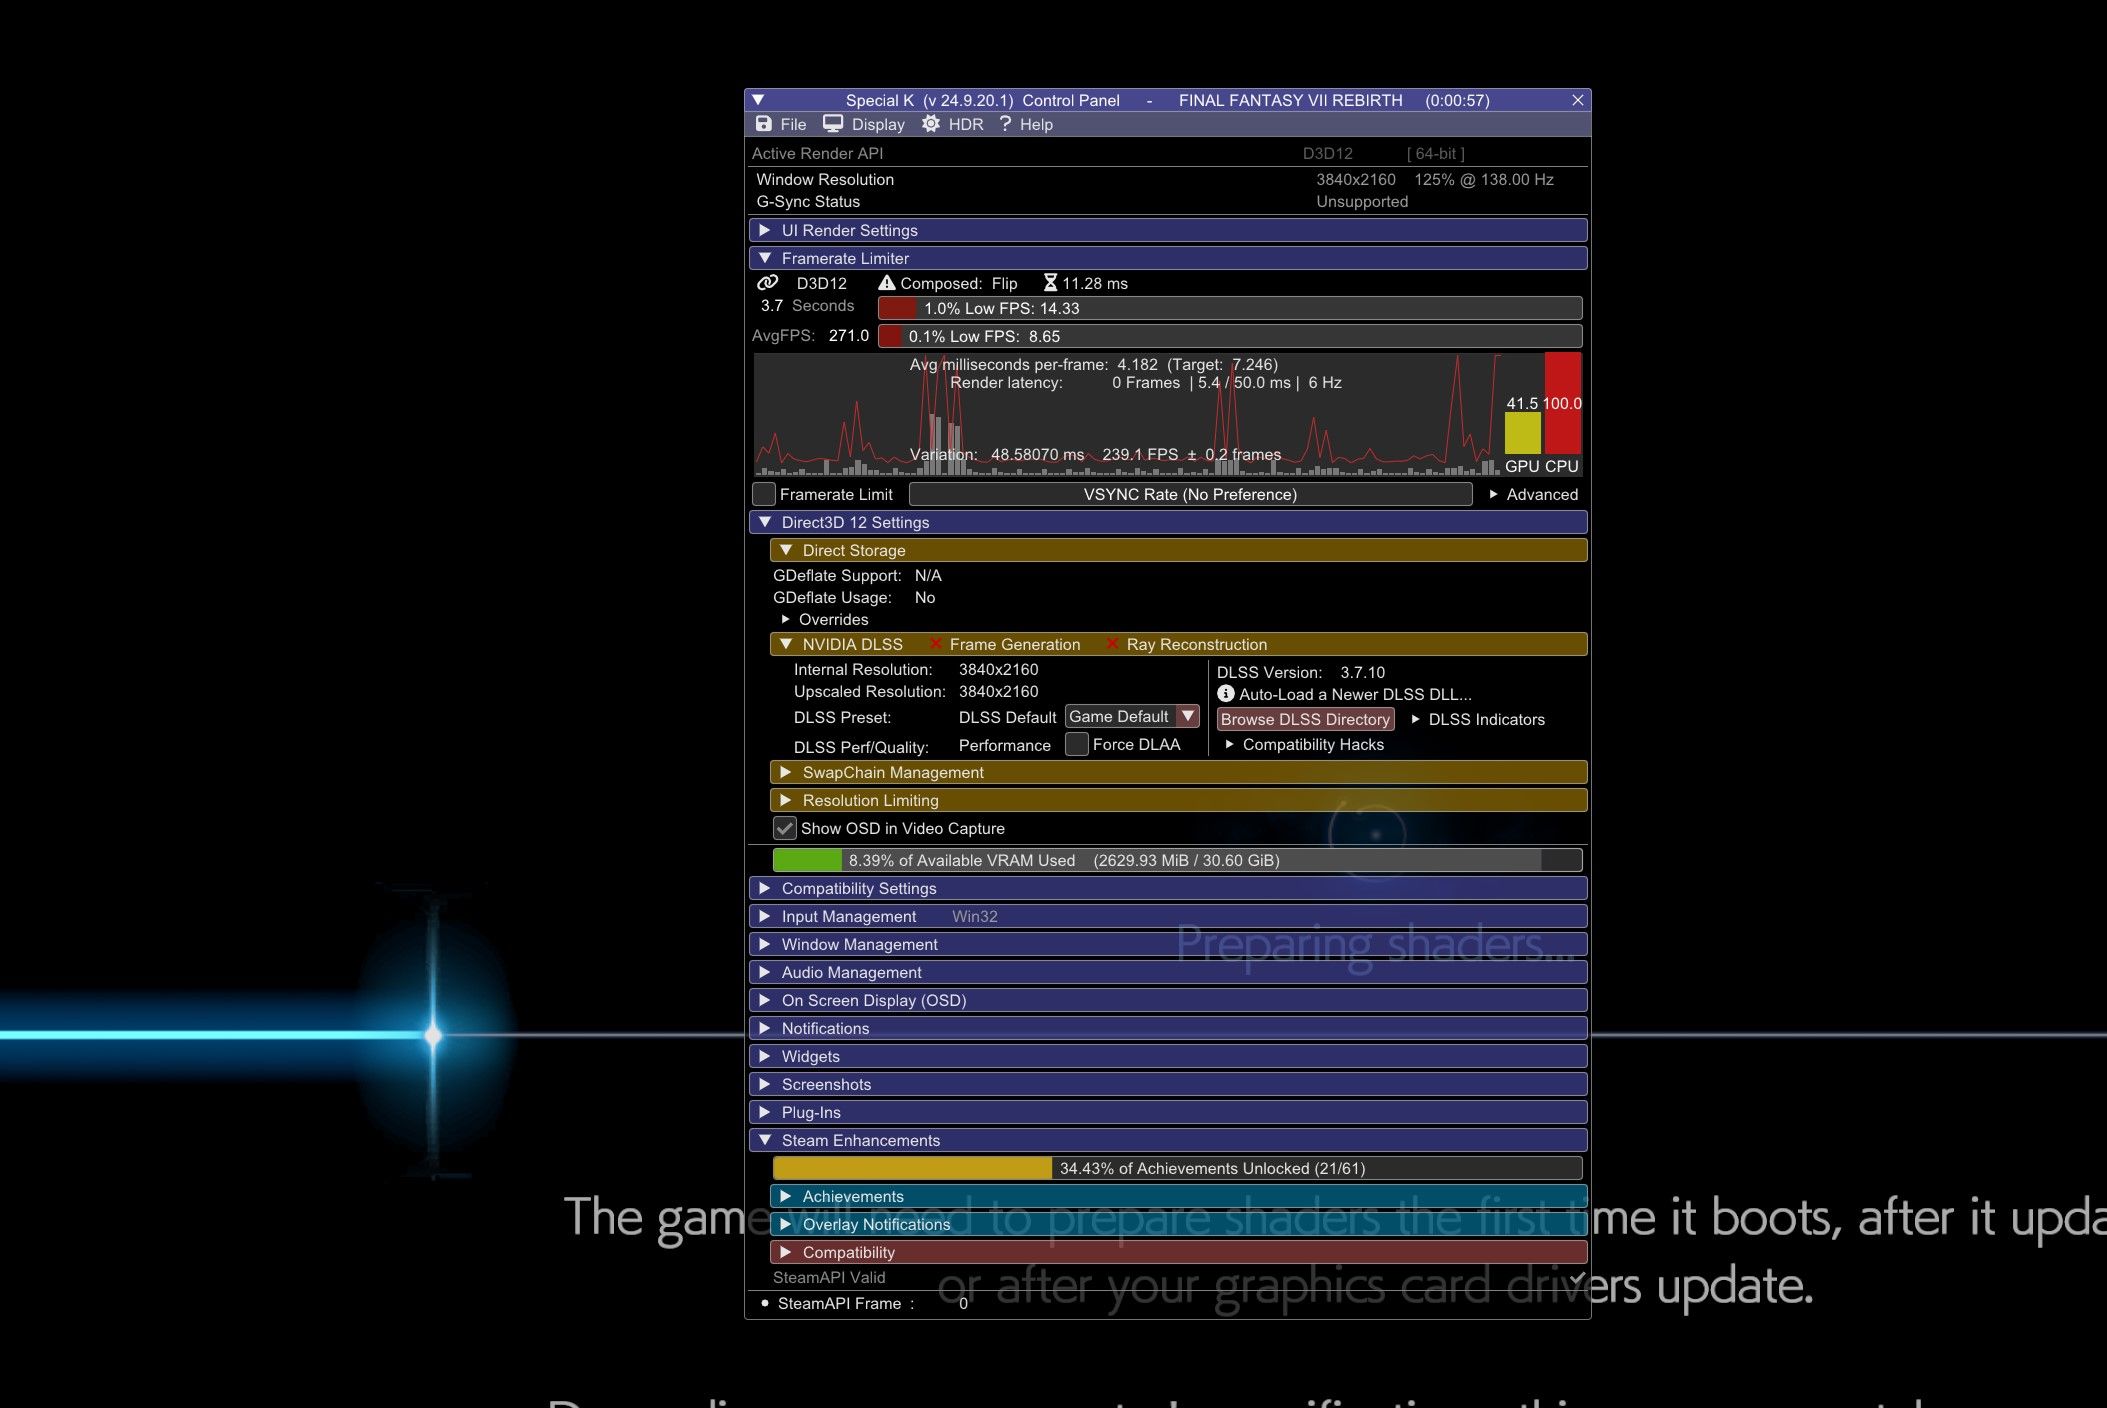2107x1408 pixels.
Task: Uncheck Show OSD in Video Capture
Action: pos(785,828)
